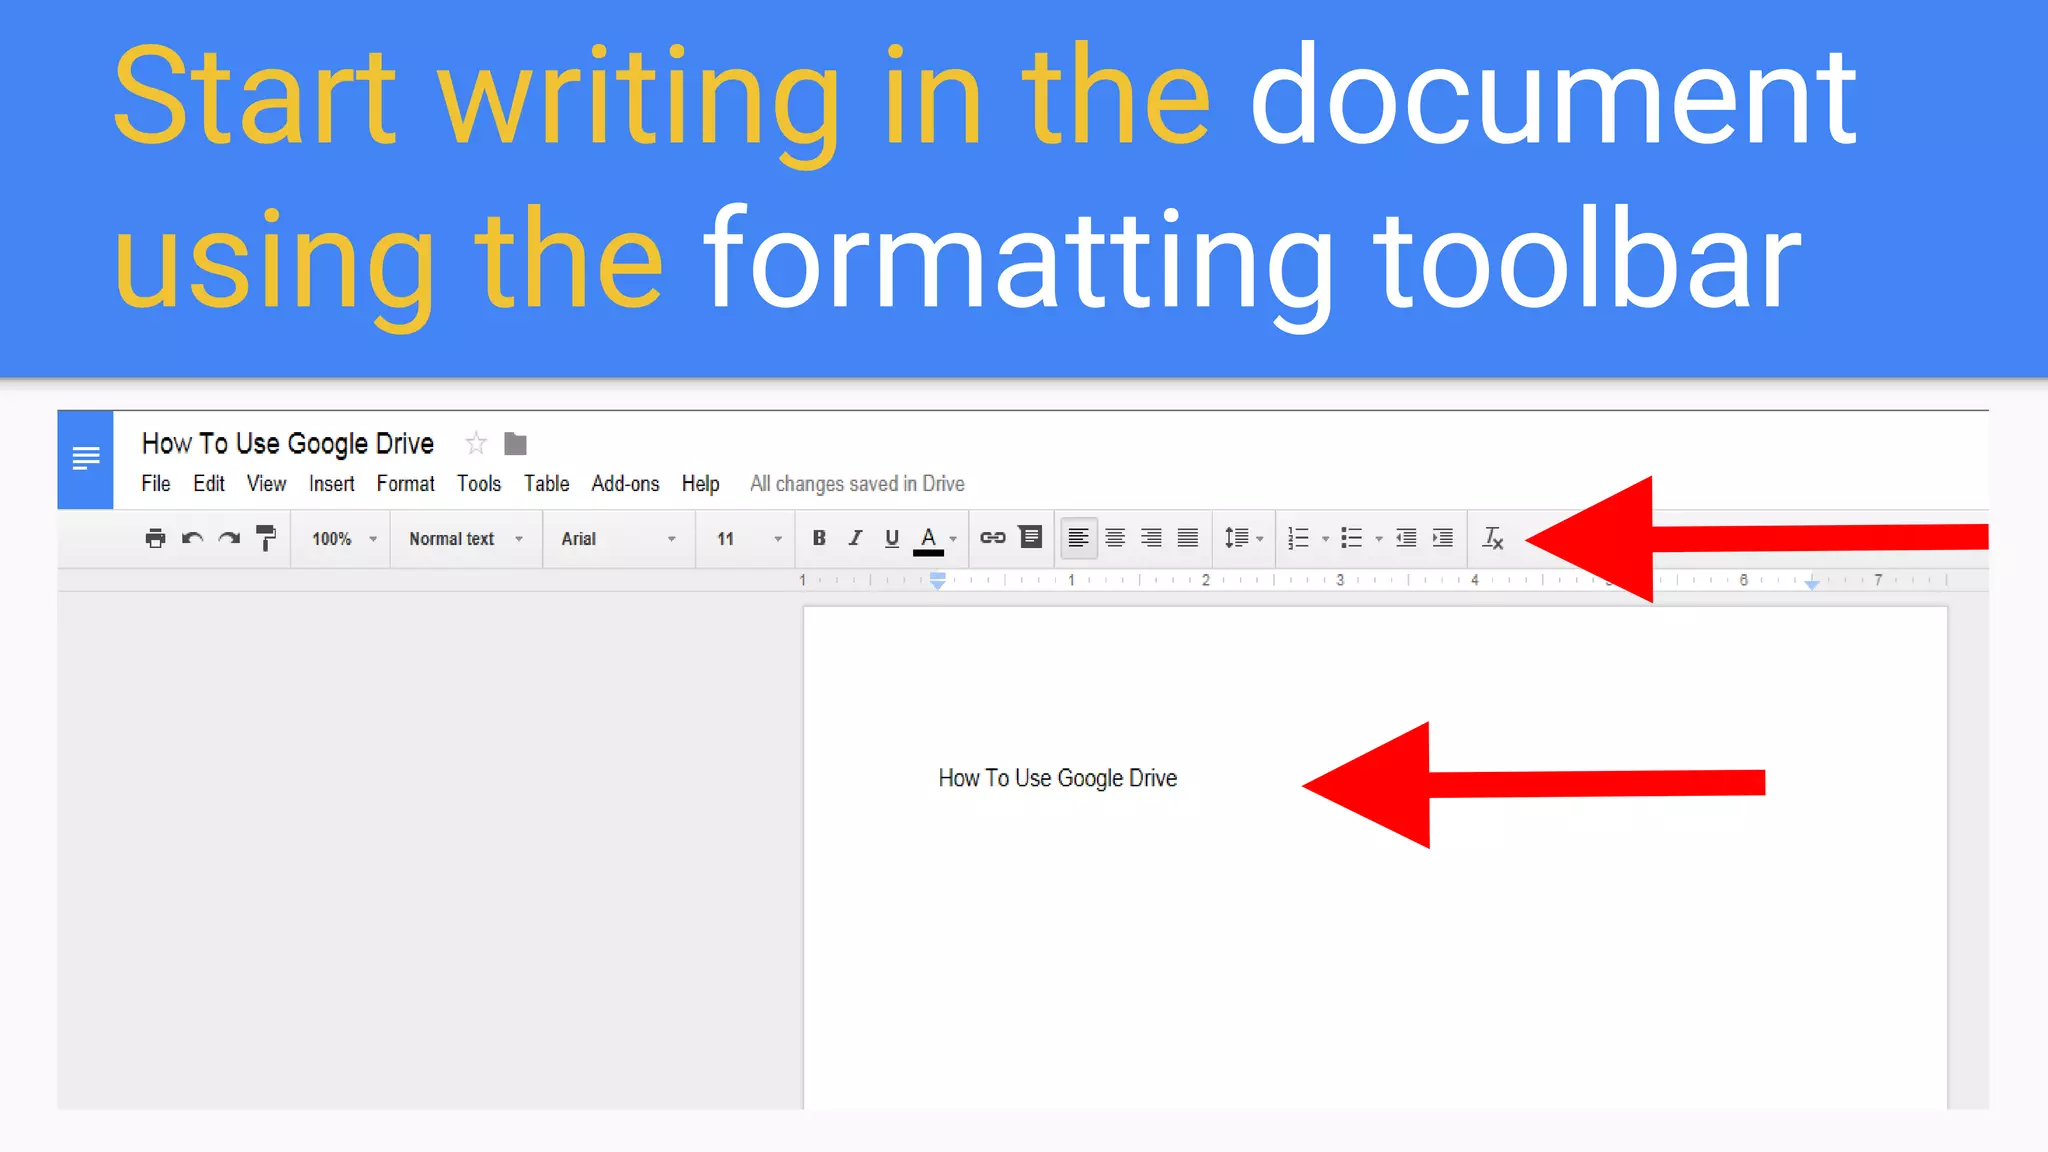Viewport: 2048px width, 1152px height.
Task: Expand the numbered list options arrow
Action: tap(1326, 539)
